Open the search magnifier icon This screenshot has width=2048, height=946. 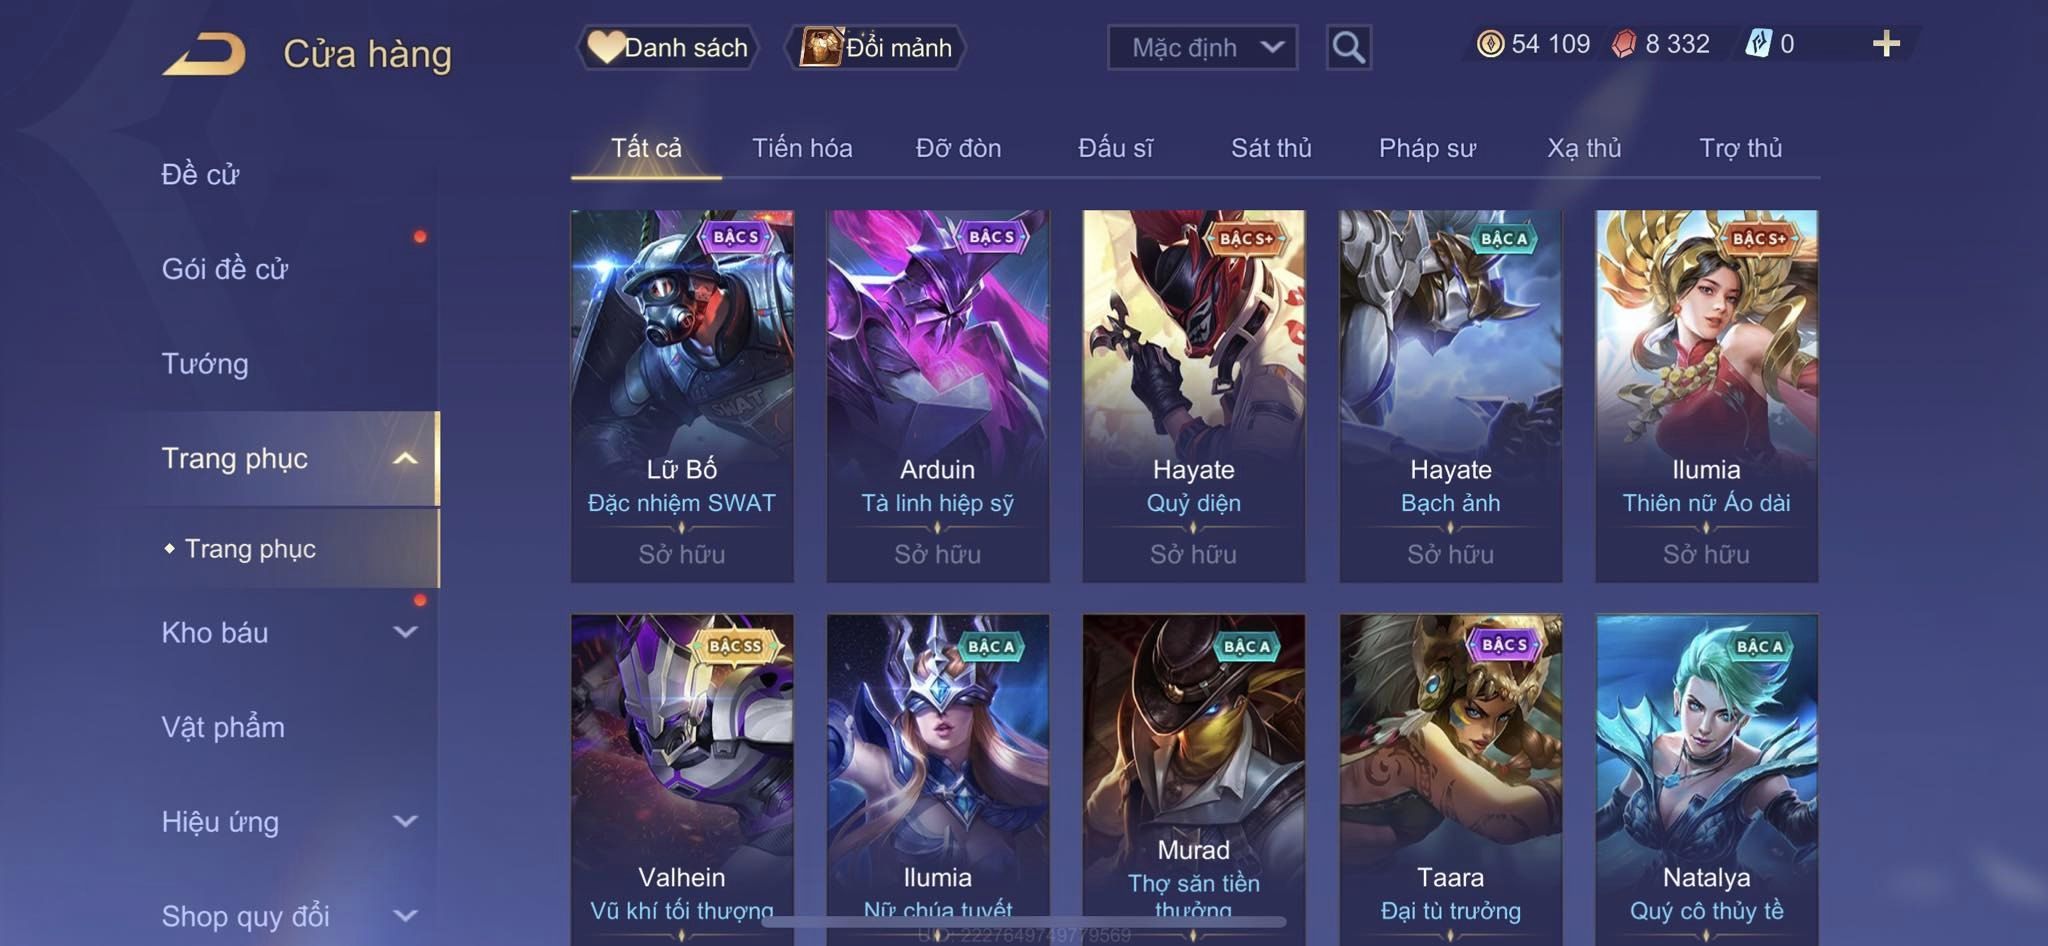(x=1348, y=47)
